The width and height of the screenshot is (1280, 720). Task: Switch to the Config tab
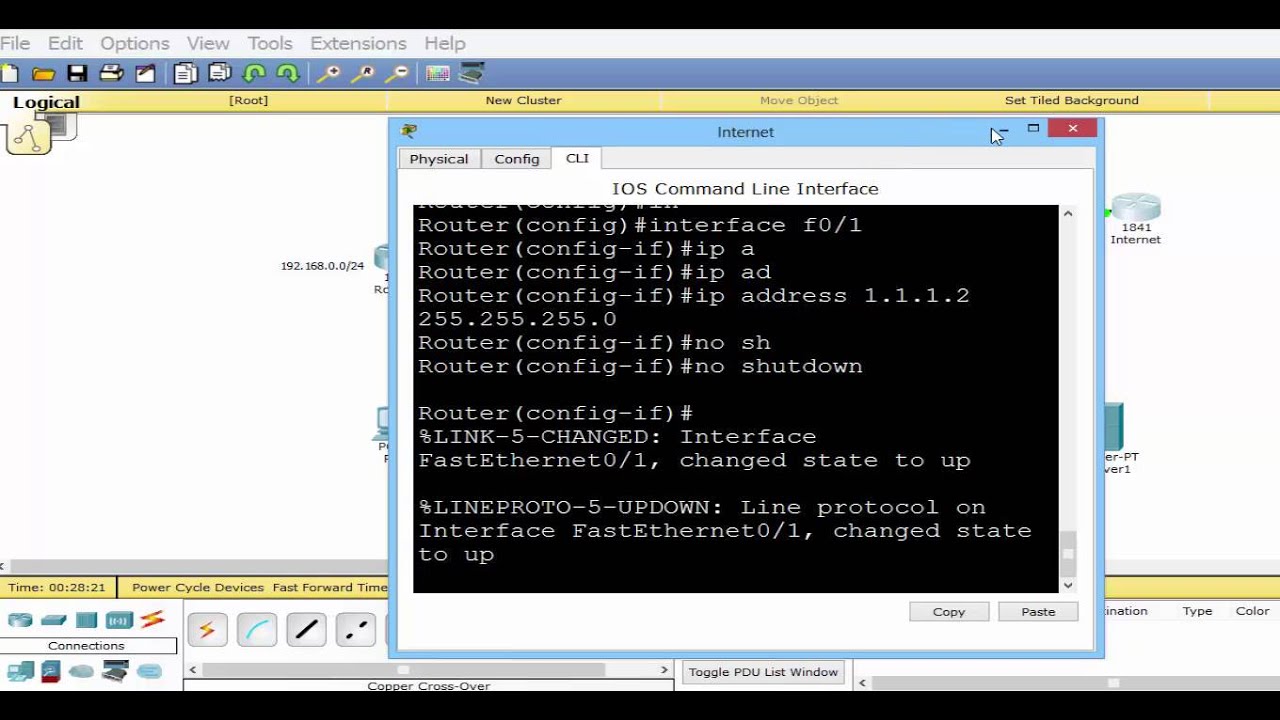(x=517, y=159)
